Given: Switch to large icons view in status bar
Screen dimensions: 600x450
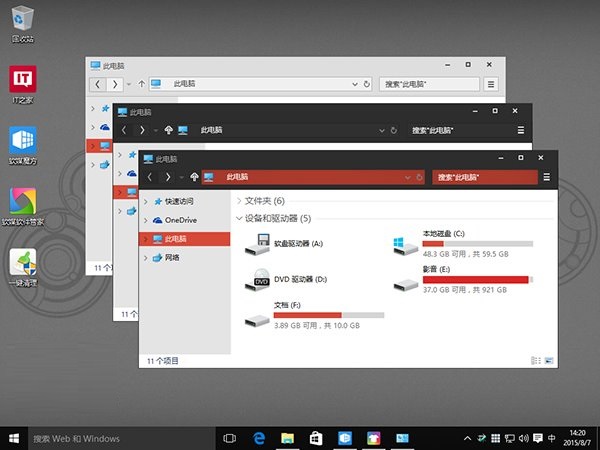Looking at the screenshot, I should [549, 359].
